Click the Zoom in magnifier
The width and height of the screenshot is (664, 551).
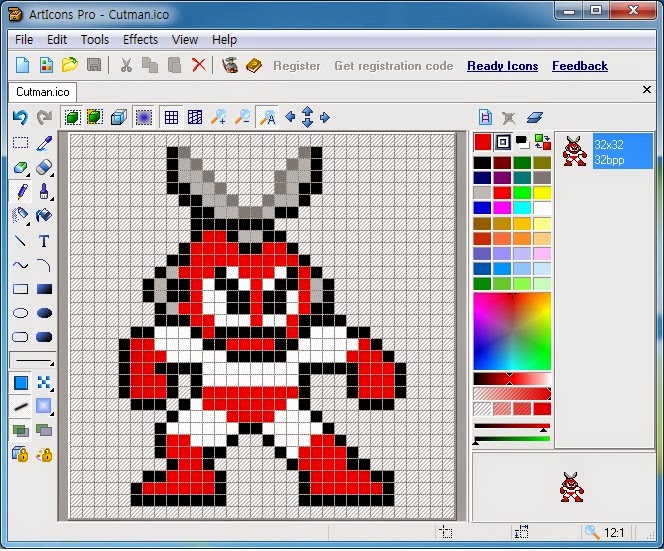[219, 117]
